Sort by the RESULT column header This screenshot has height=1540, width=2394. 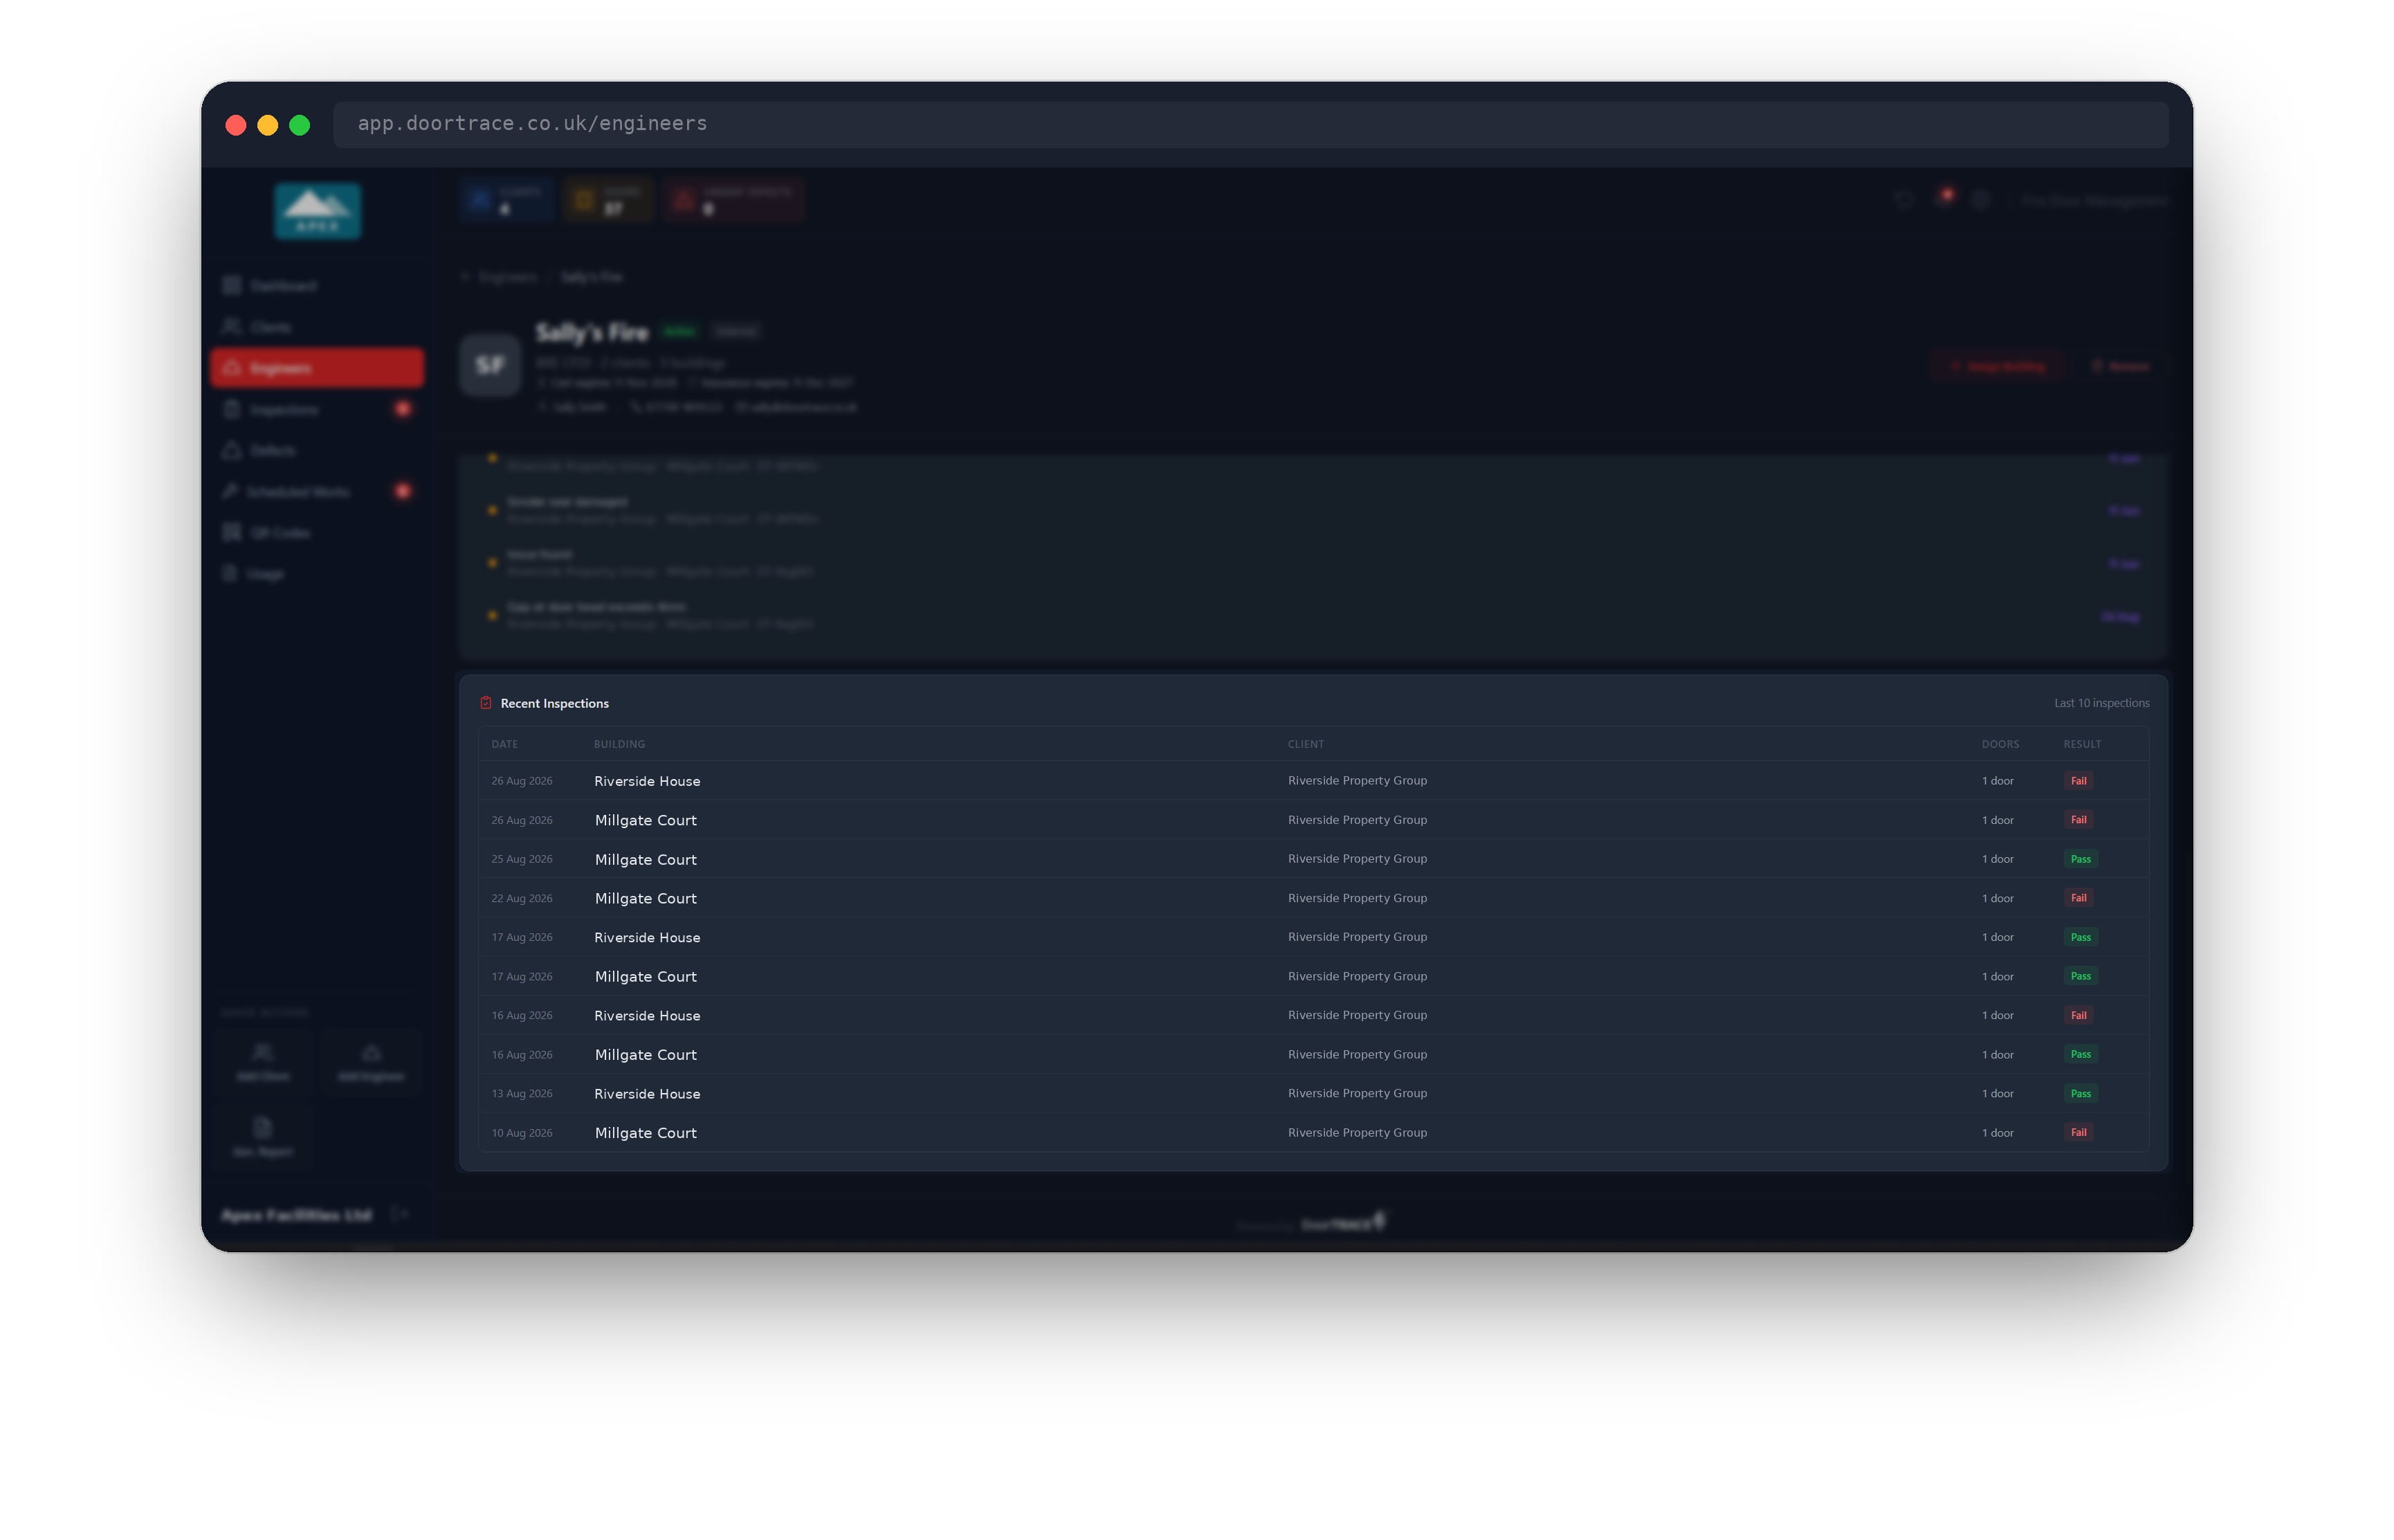click(2082, 744)
